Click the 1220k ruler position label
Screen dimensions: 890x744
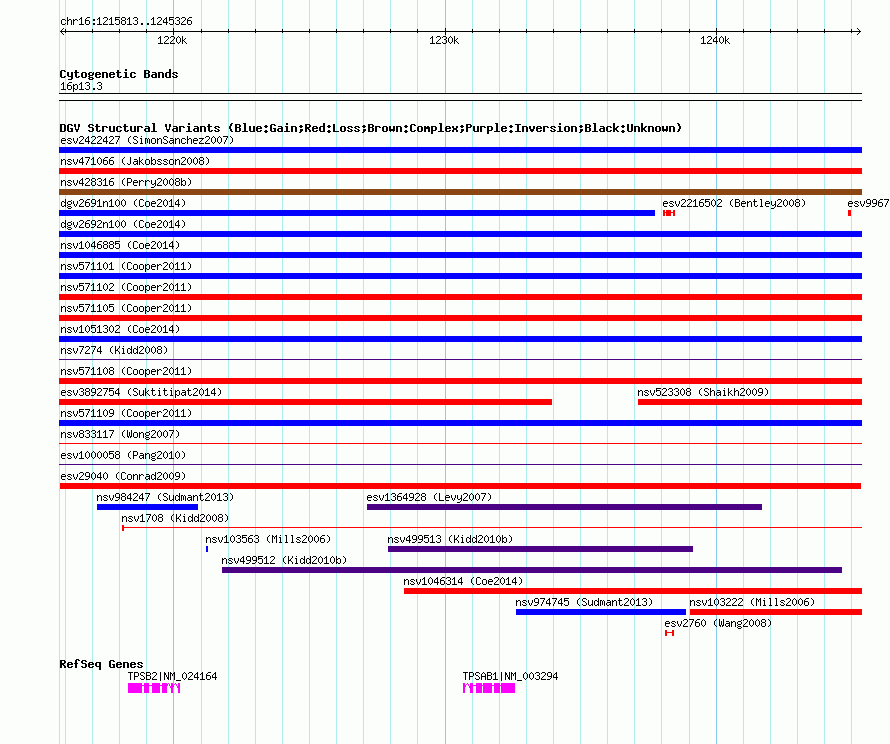(x=172, y=40)
